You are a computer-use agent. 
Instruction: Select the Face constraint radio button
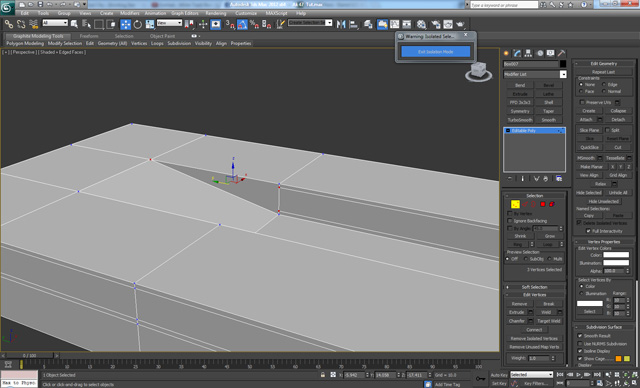(581, 91)
